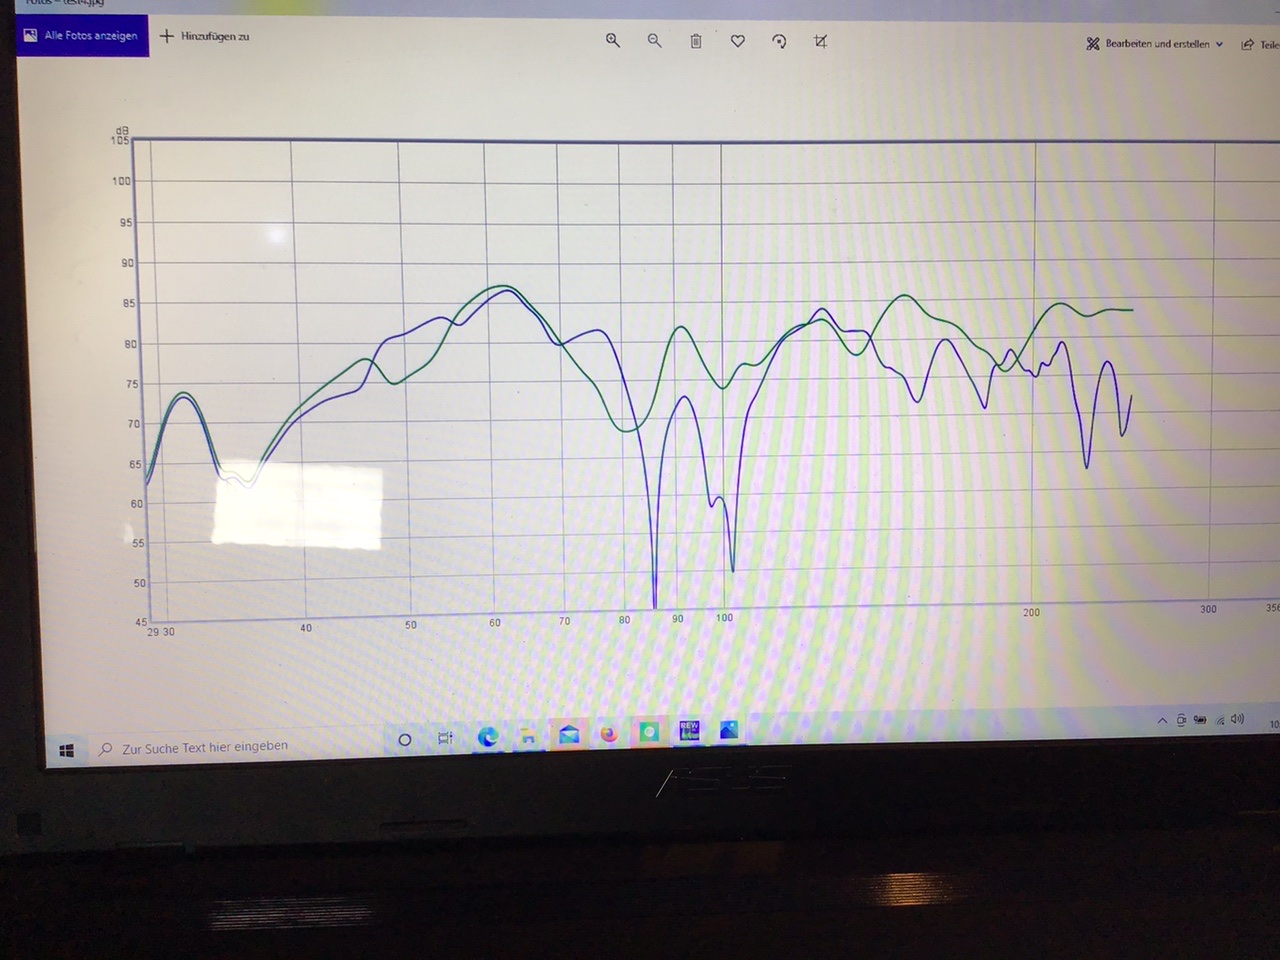This screenshot has width=1280, height=960.
Task: Launch Firefox from the taskbar
Action: pos(609,735)
